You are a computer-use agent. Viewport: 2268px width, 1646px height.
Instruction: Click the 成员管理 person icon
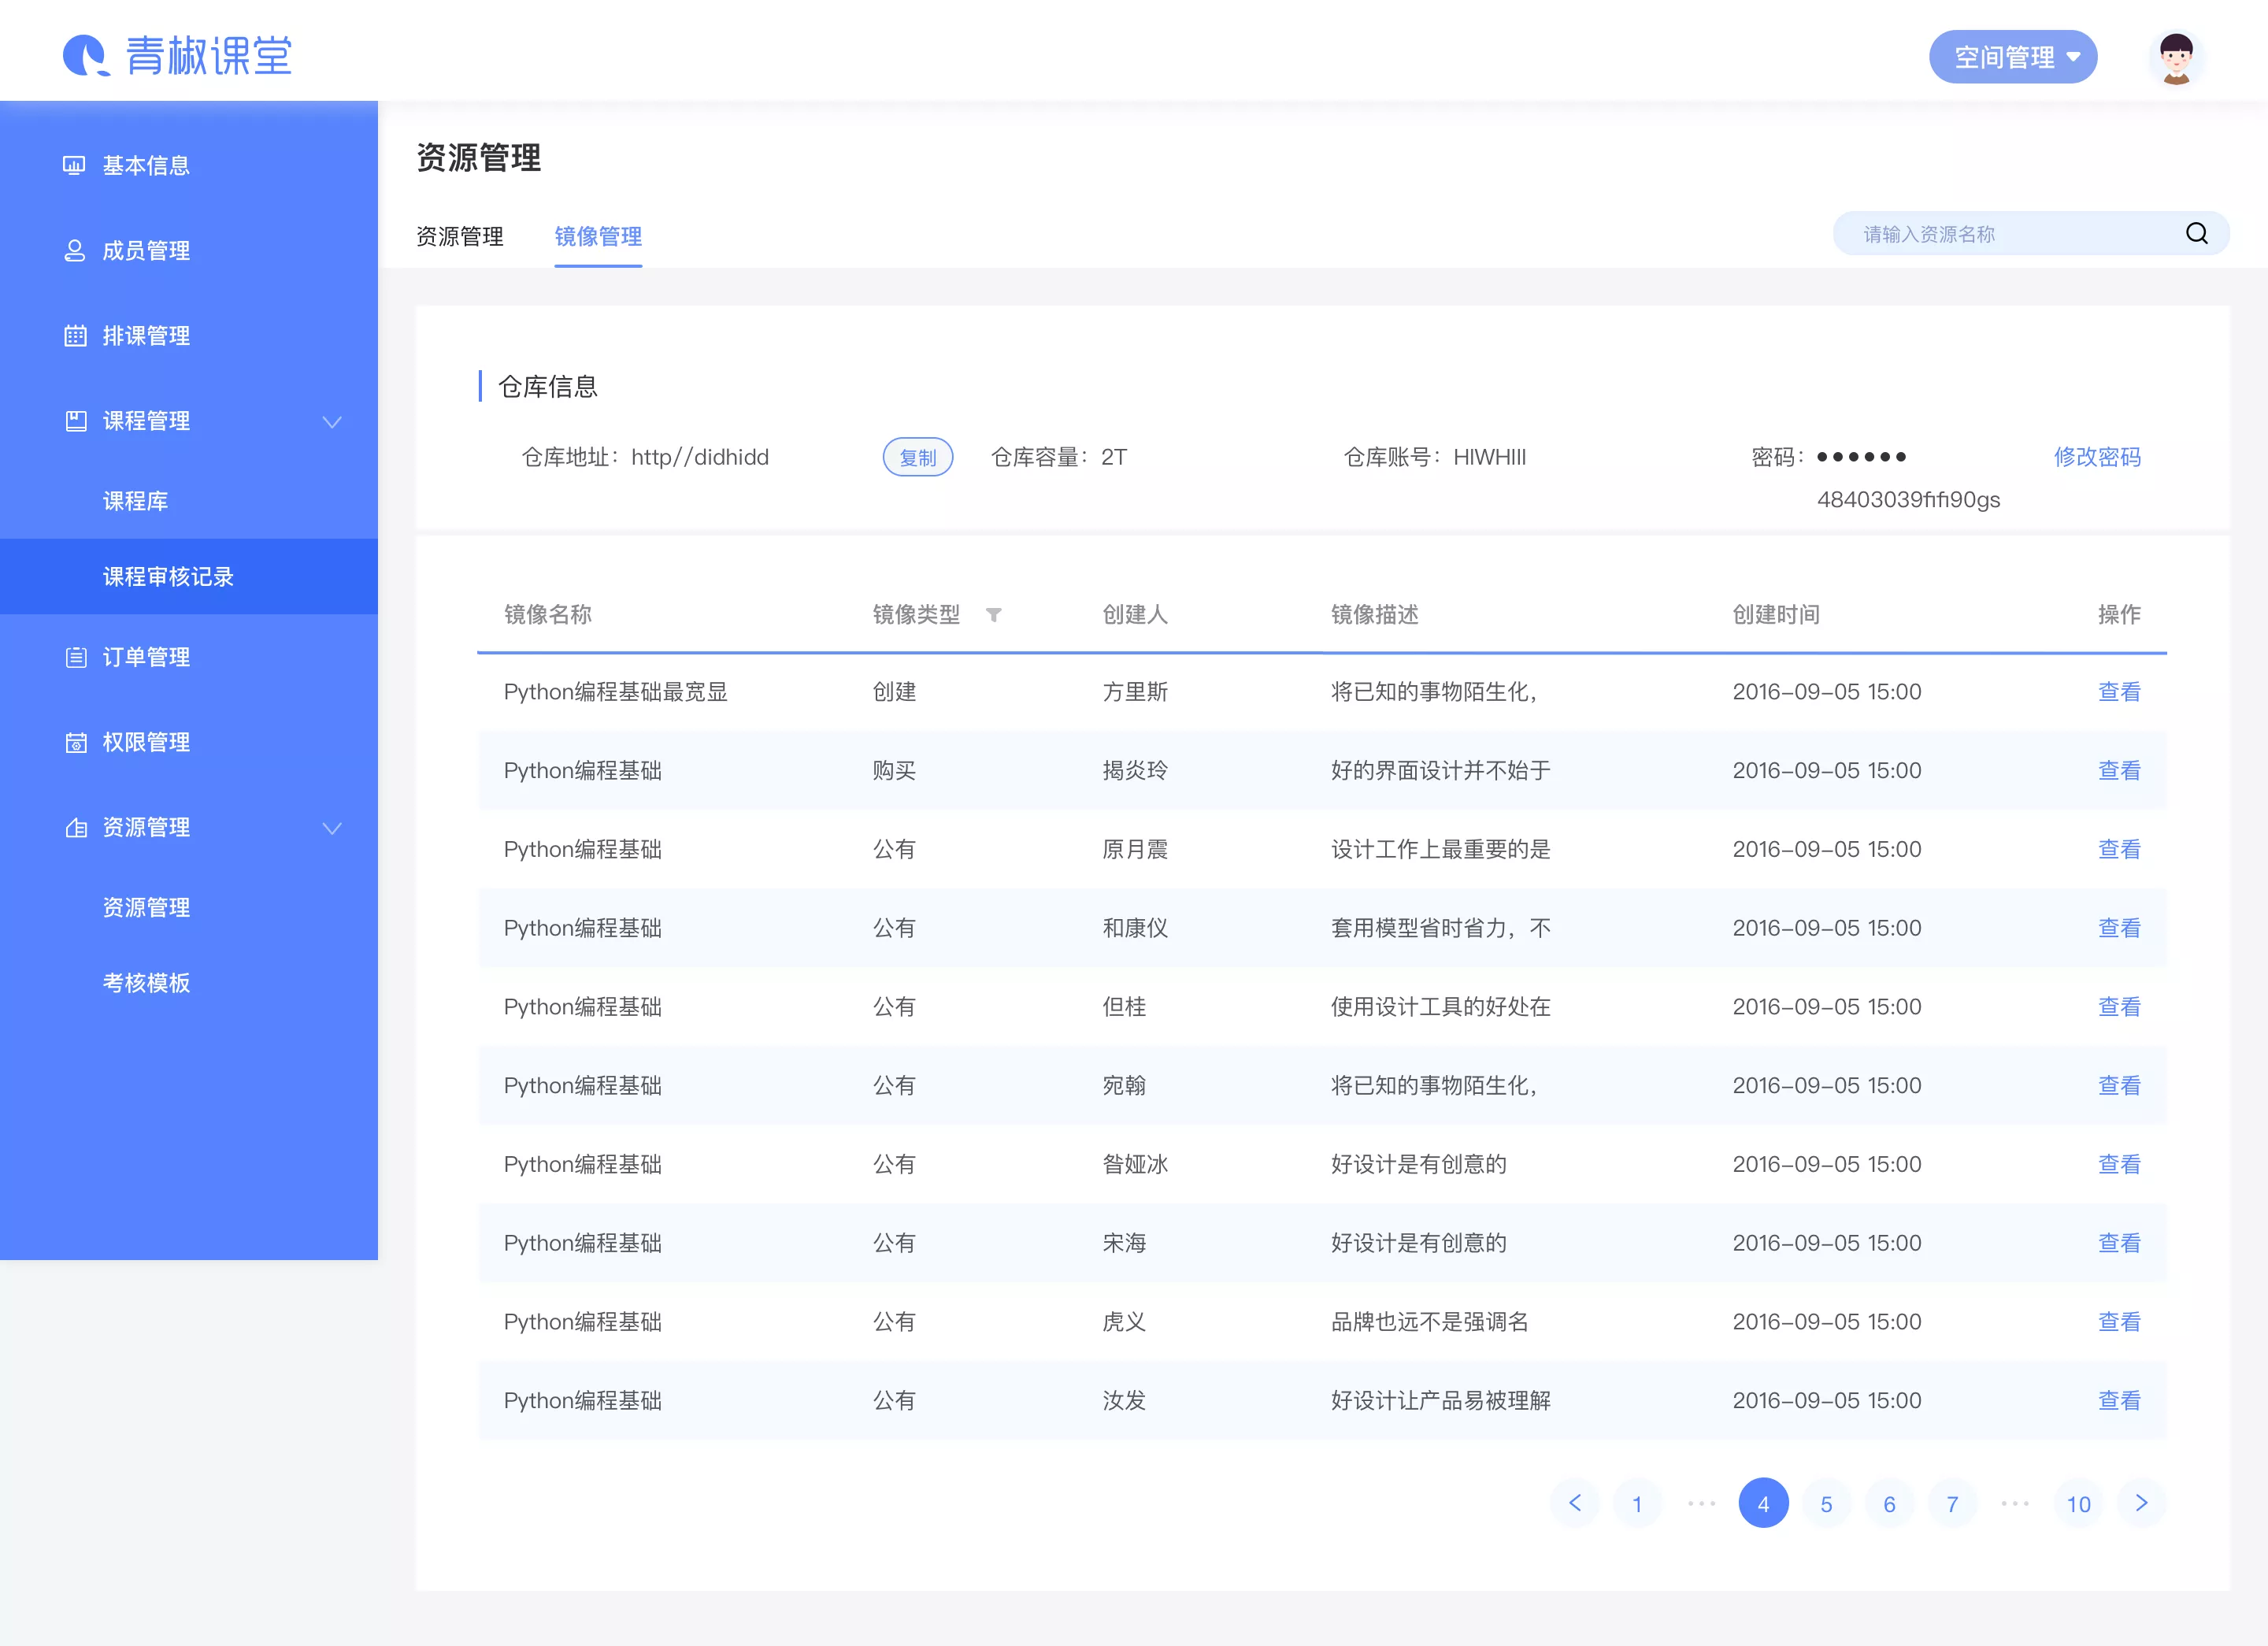[74, 250]
